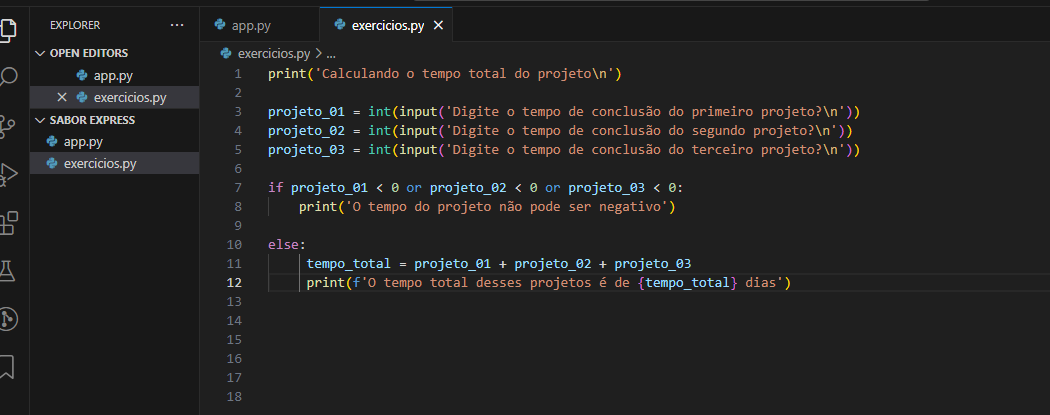Open the Extensions view
The image size is (1050, 415).
coord(8,223)
